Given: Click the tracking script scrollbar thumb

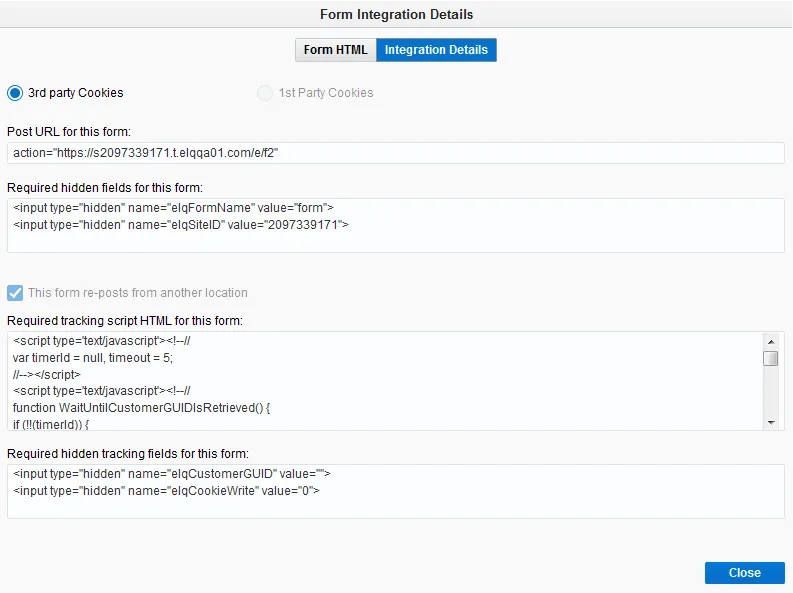Looking at the screenshot, I should (x=771, y=358).
